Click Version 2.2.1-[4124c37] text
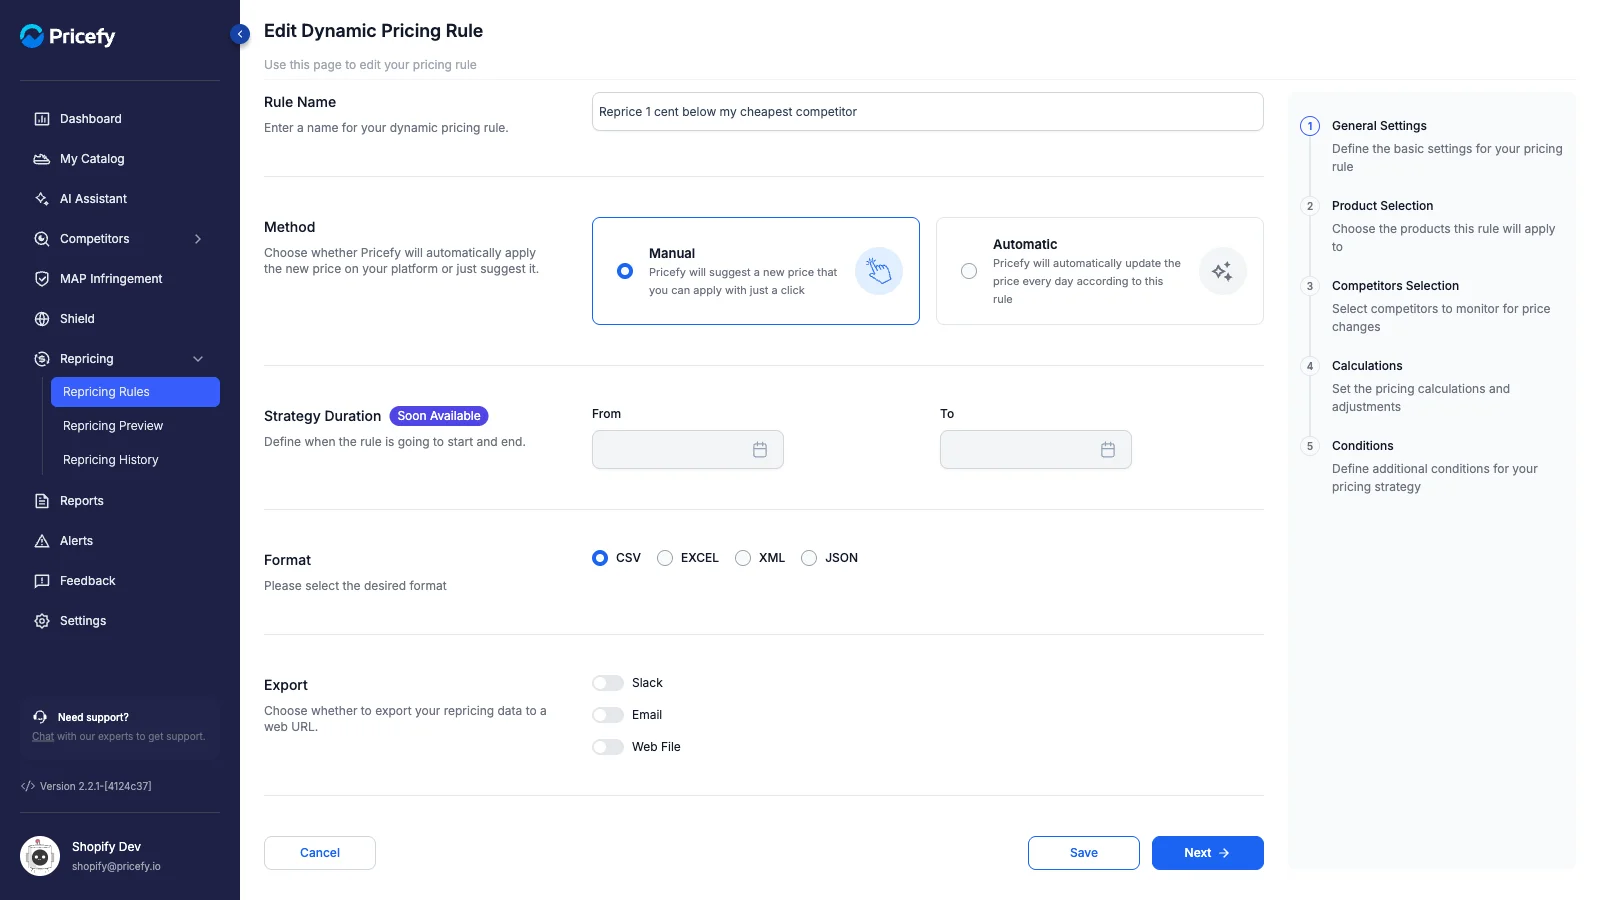 (96, 786)
